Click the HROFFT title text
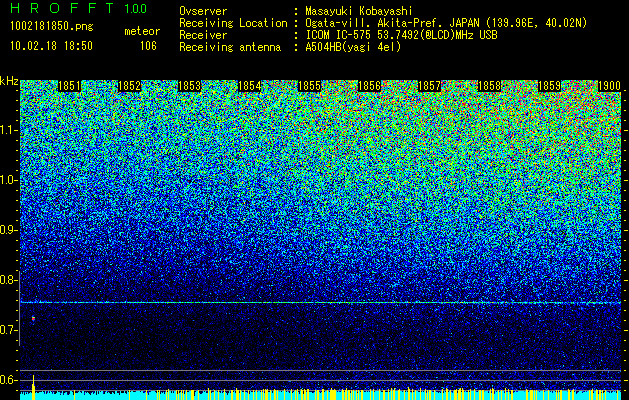 click(62, 8)
